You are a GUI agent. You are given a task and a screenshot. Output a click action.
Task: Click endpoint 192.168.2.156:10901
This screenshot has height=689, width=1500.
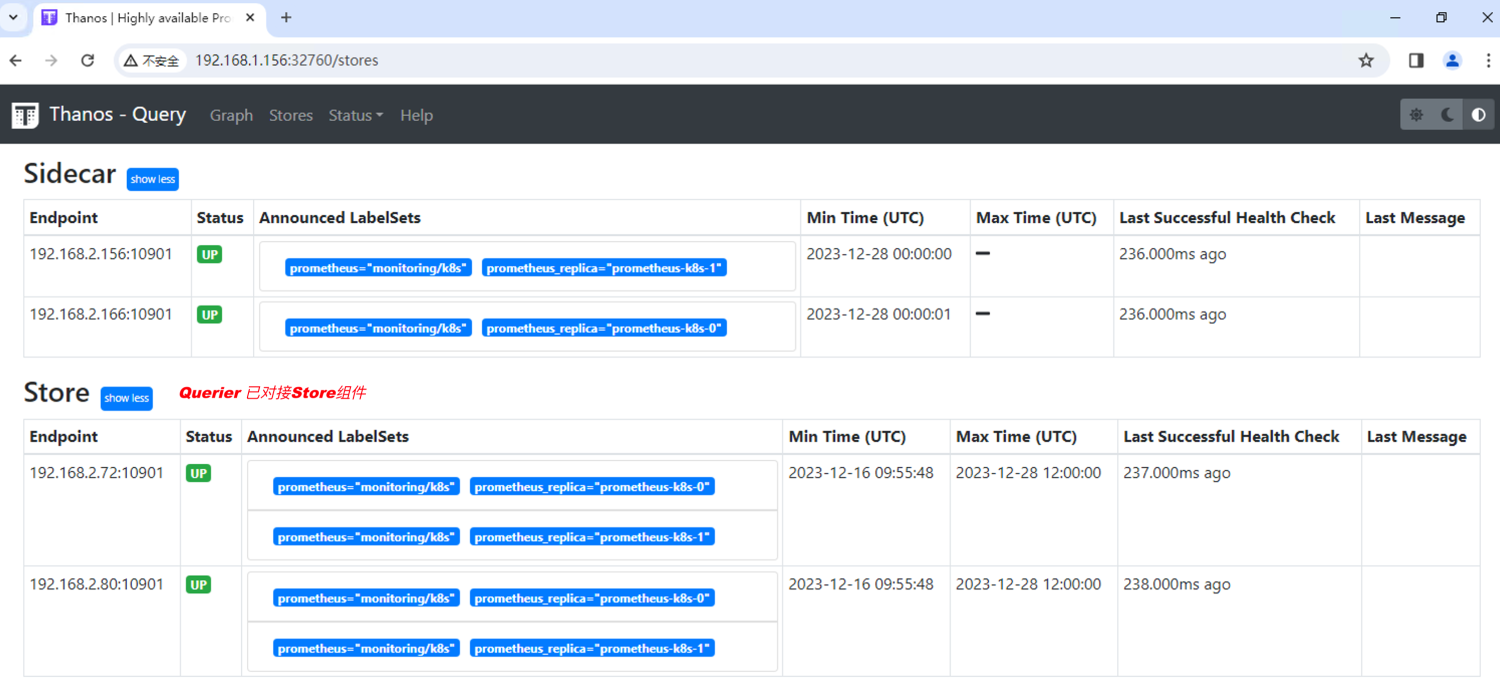[101, 254]
